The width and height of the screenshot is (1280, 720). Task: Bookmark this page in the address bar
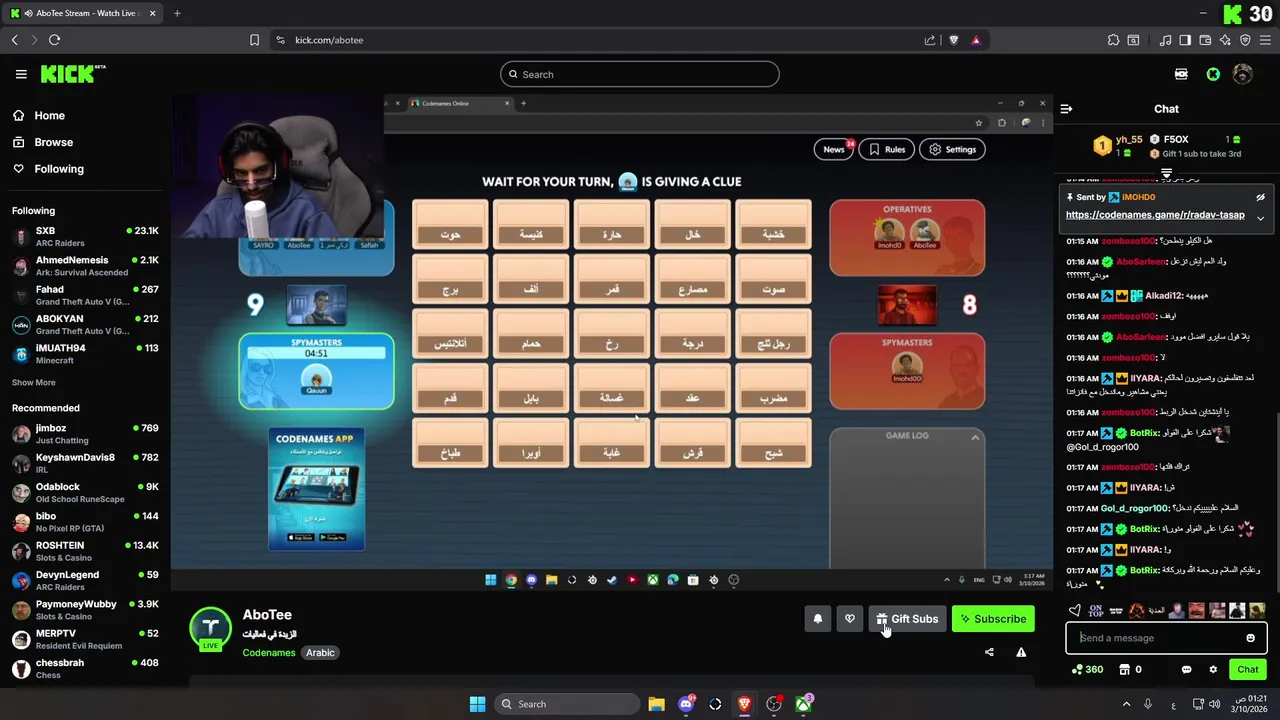[x=254, y=40]
